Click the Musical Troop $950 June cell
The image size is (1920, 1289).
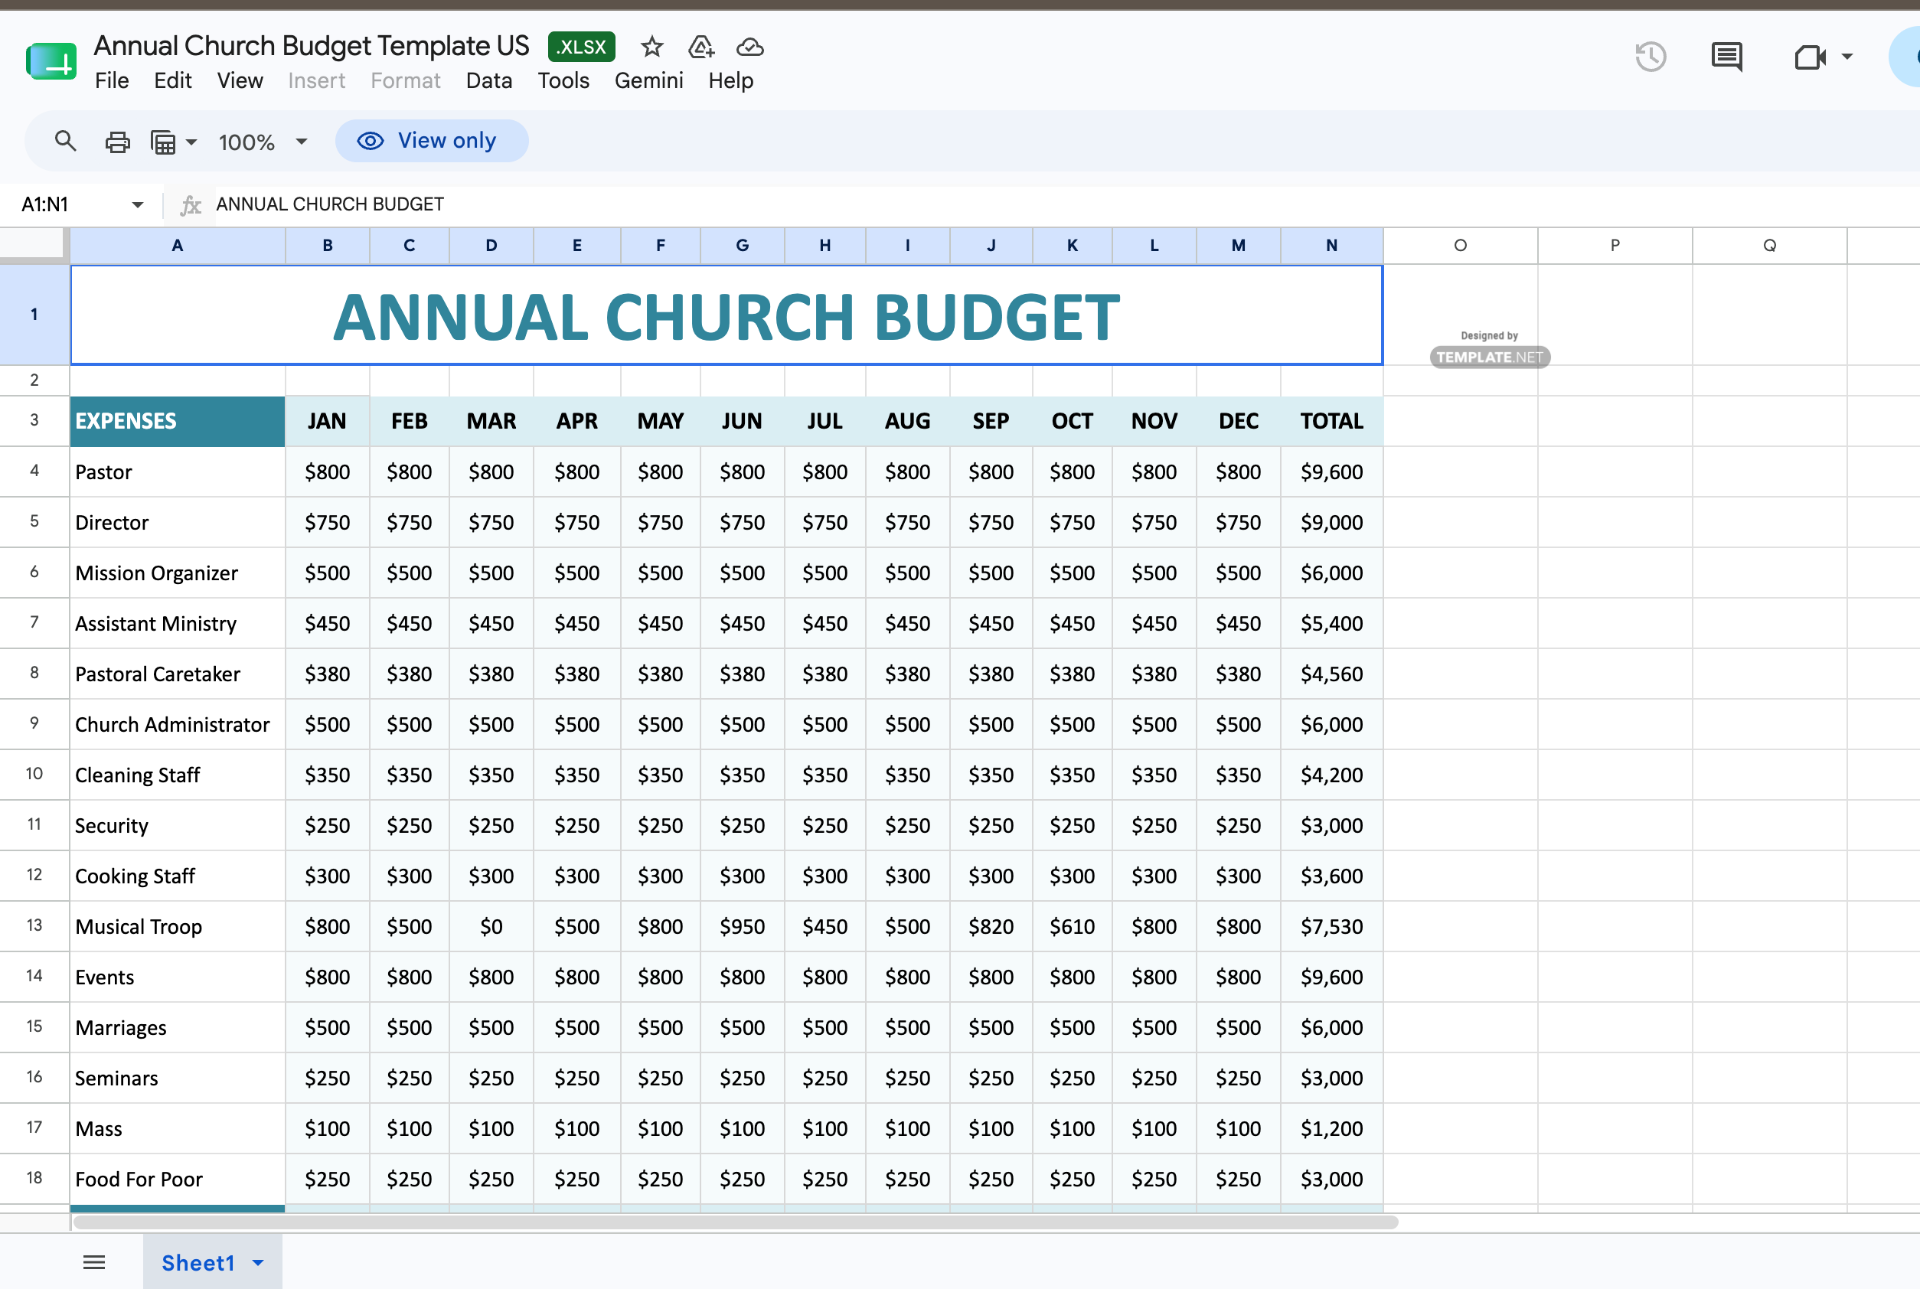[742, 927]
